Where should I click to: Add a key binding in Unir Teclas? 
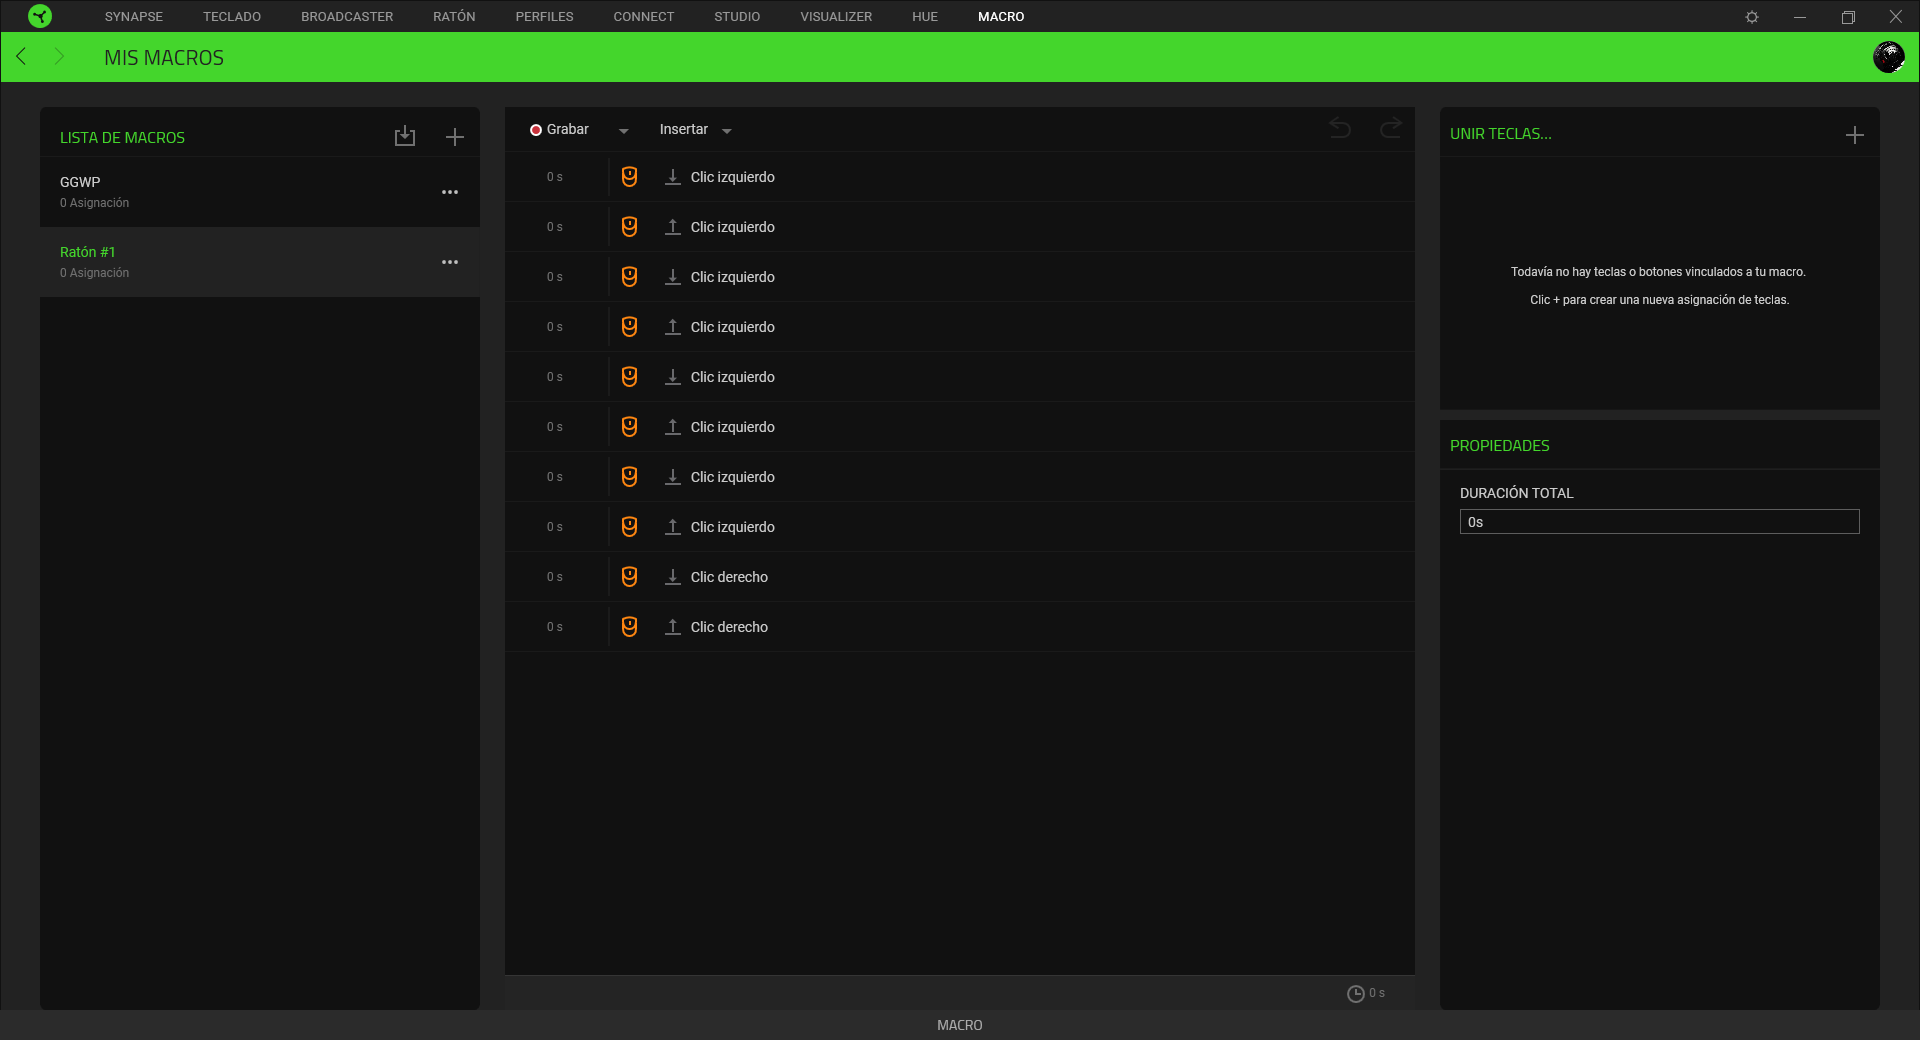tap(1855, 135)
